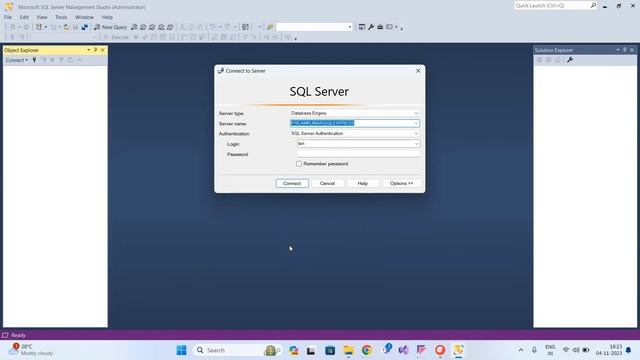Open the Help menu in menu bar

click(x=107, y=17)
